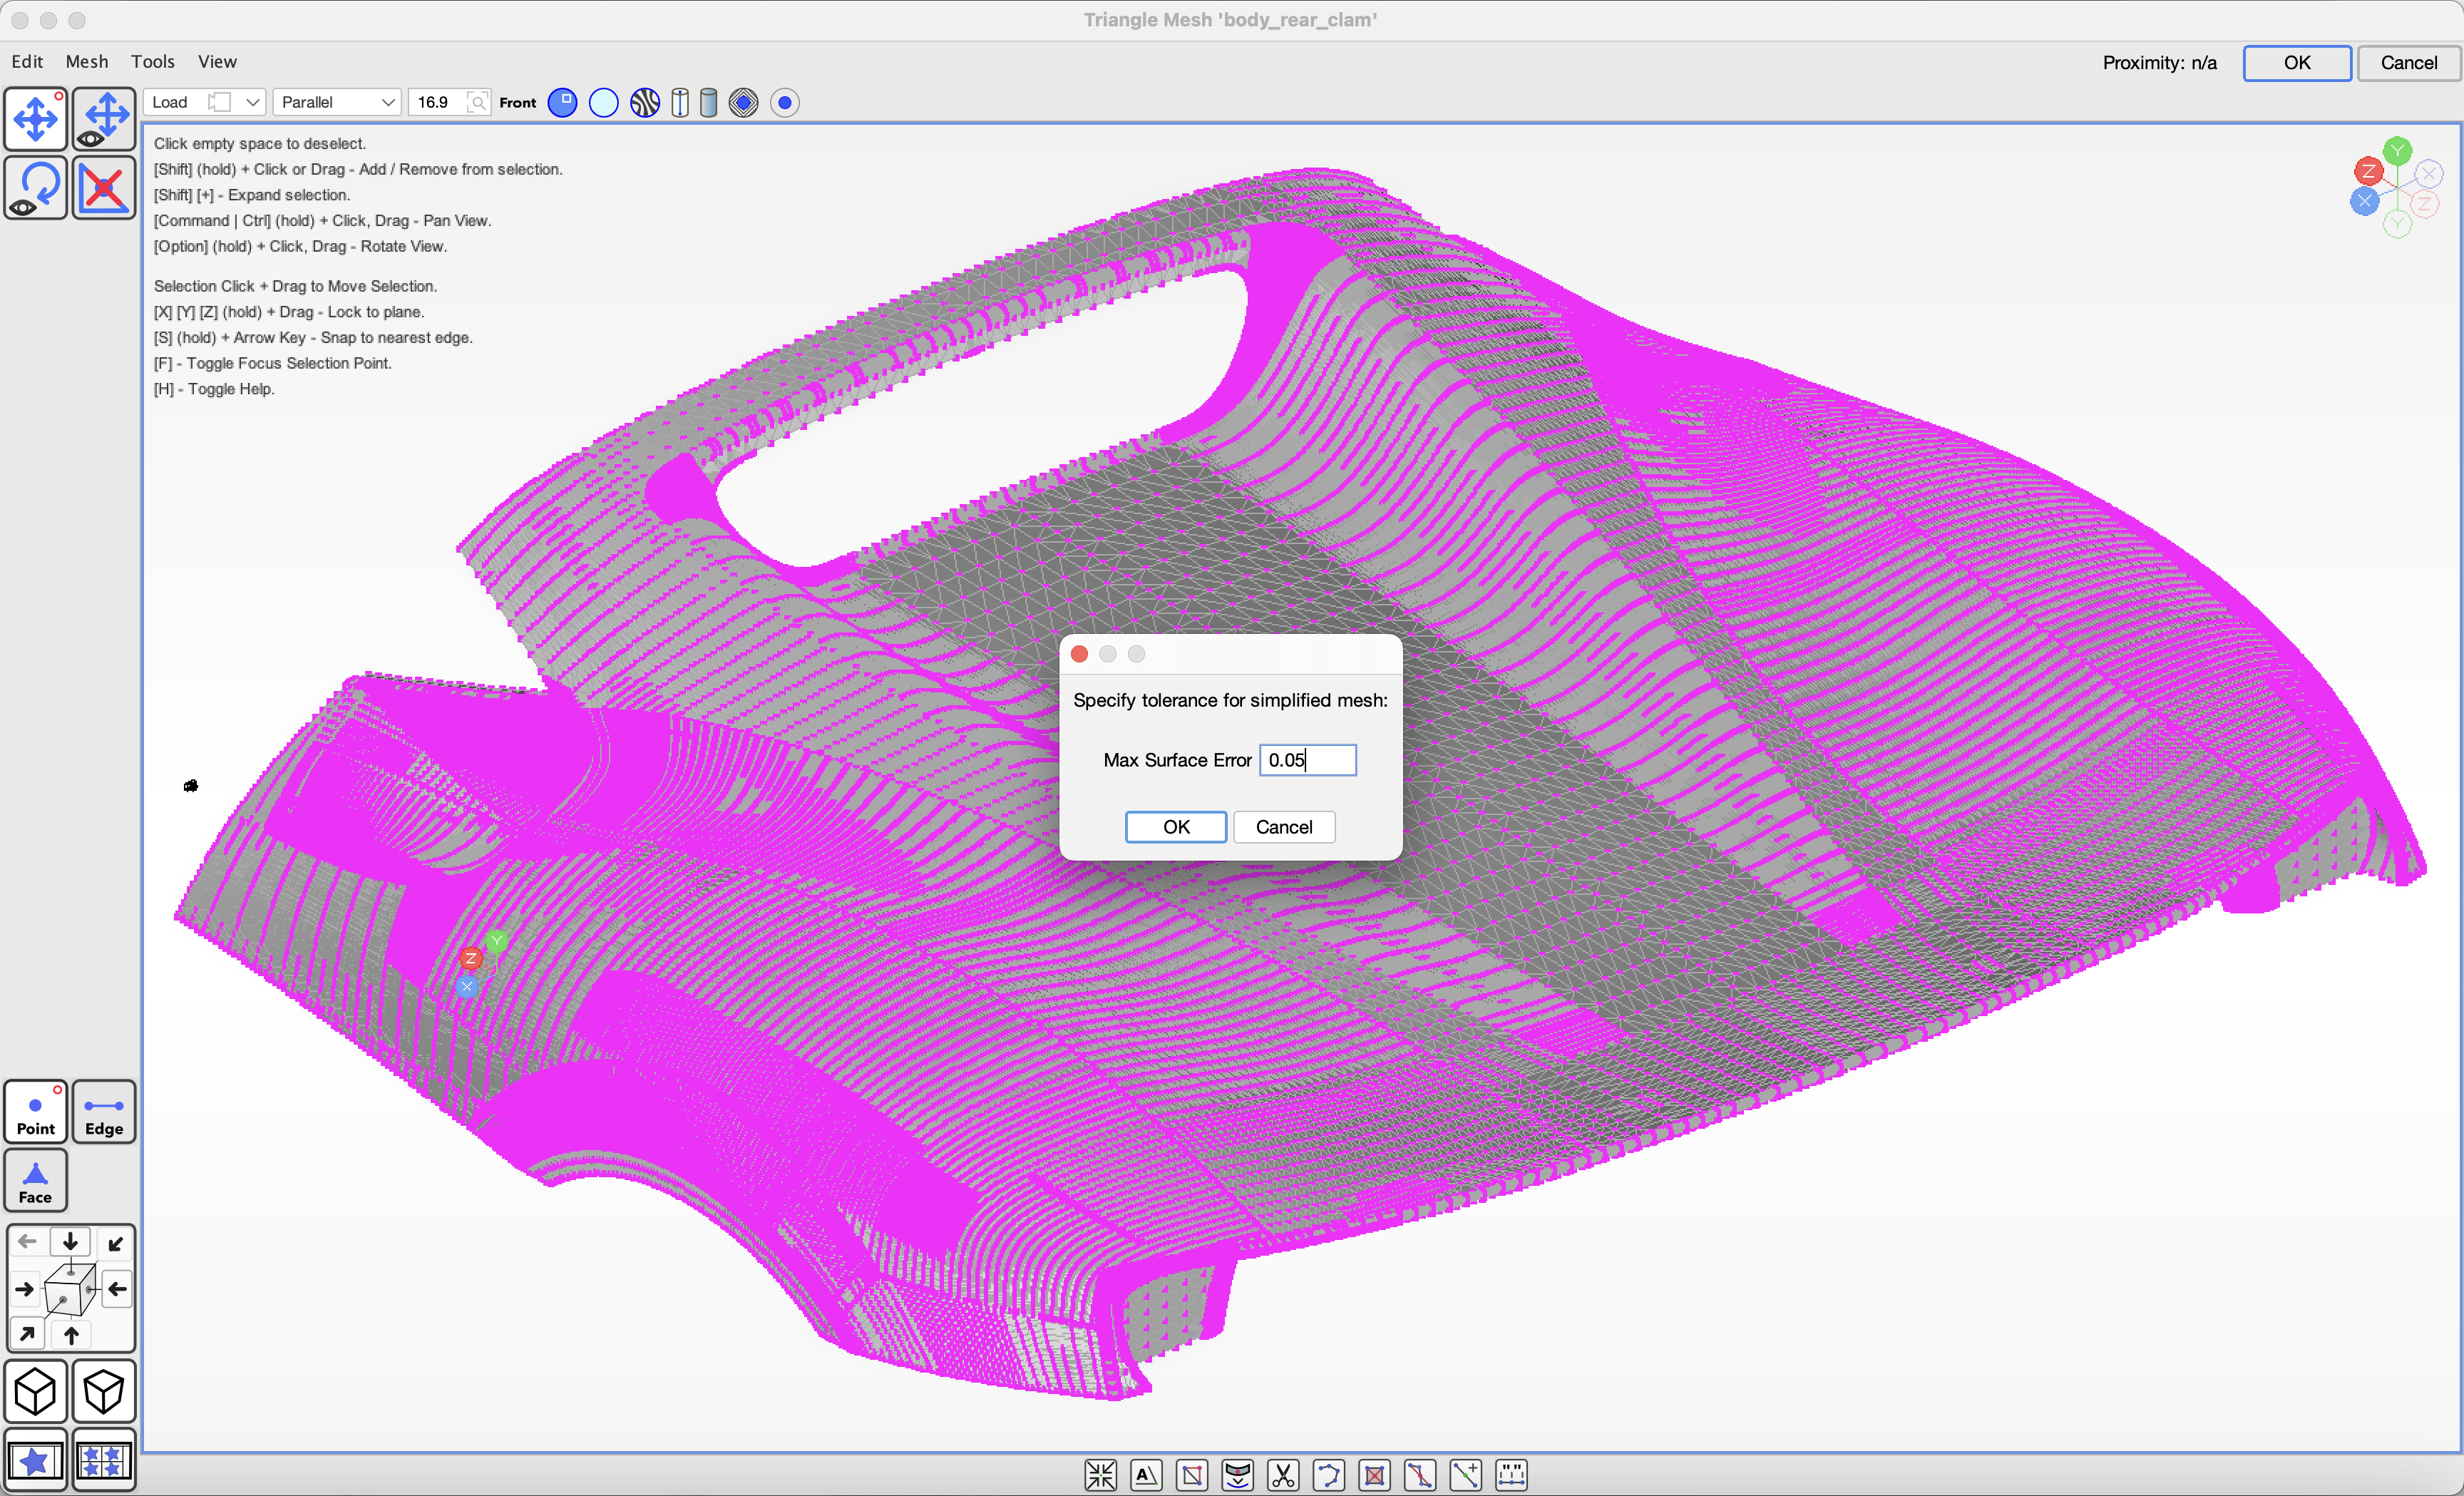Switch to four-pane star view layout
Image resolution: width=2464 pixels, height=1496 pixels.
tap(104, 1461)
